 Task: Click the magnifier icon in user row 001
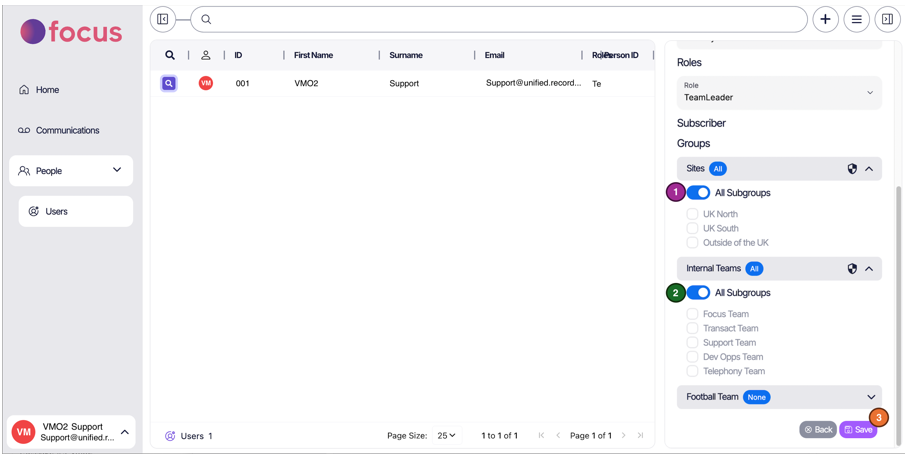point(169,84)
